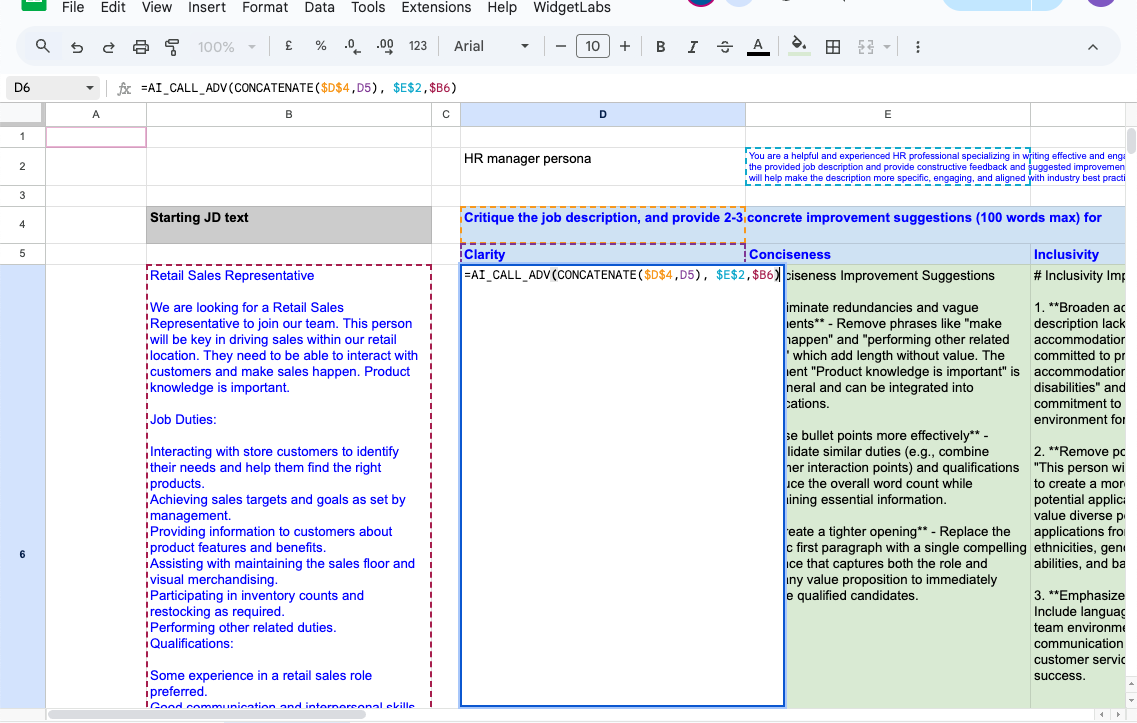Select column B header
This screenshot has height=723, width=1137.
click(x=289, y=115)
